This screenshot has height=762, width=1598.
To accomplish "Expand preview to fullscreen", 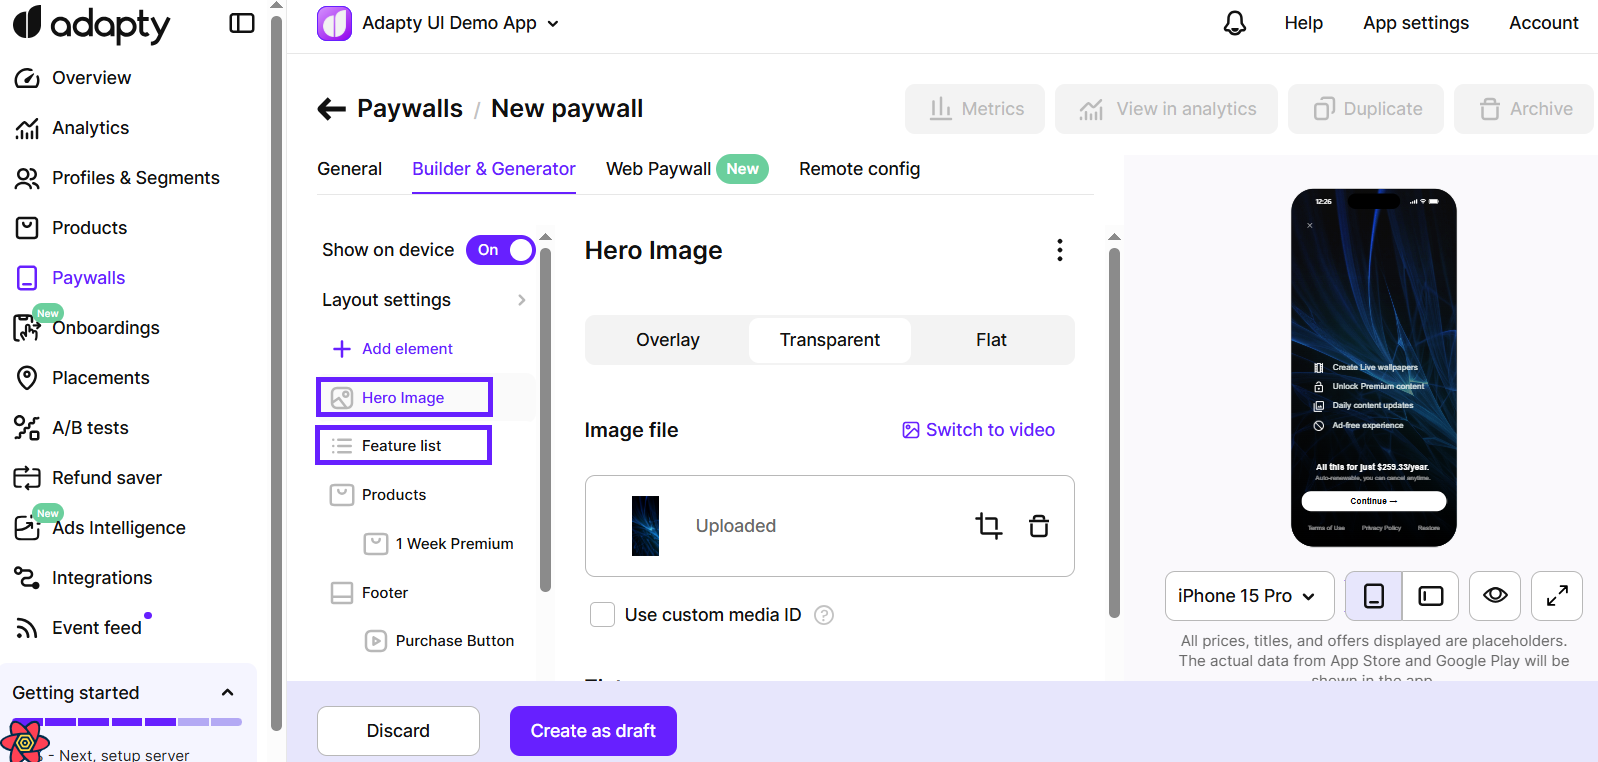I will pyautogui.click(x=1556, y=596).
